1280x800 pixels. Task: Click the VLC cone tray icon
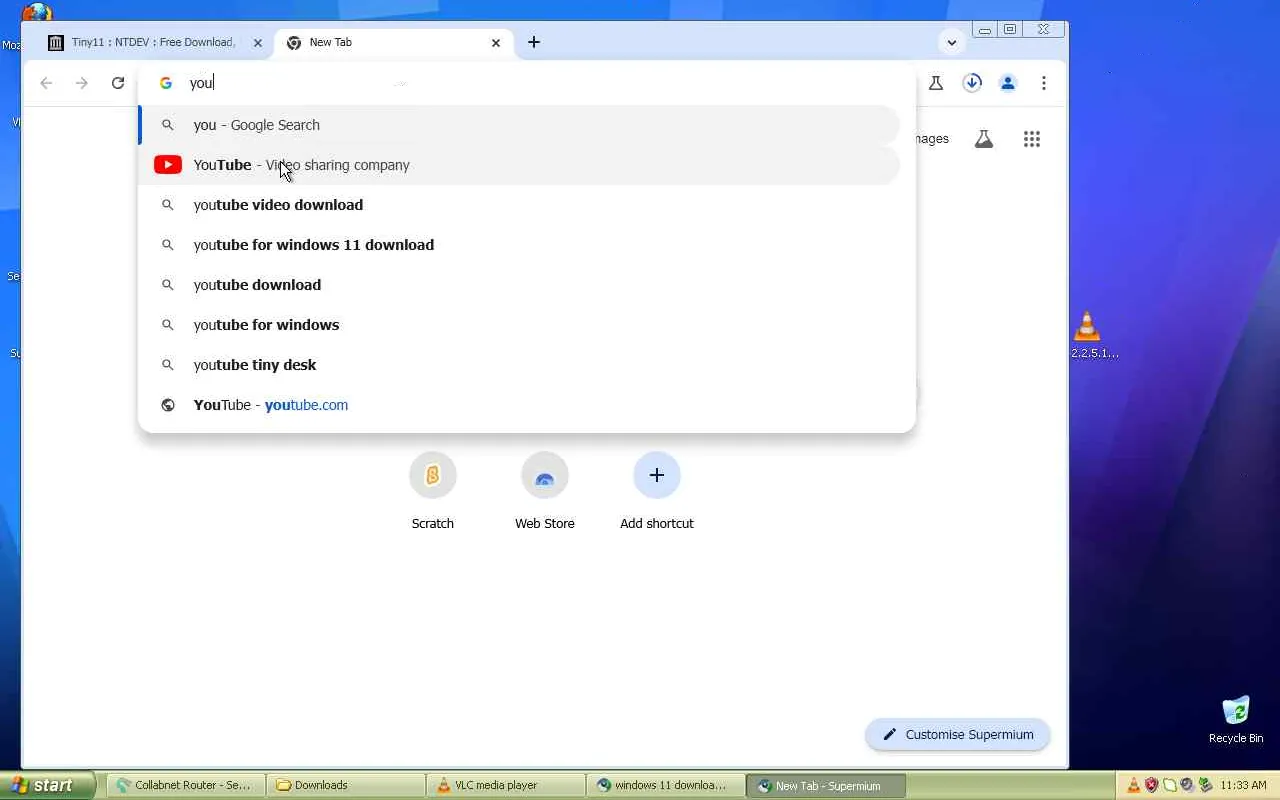[x=1133, y=785]
